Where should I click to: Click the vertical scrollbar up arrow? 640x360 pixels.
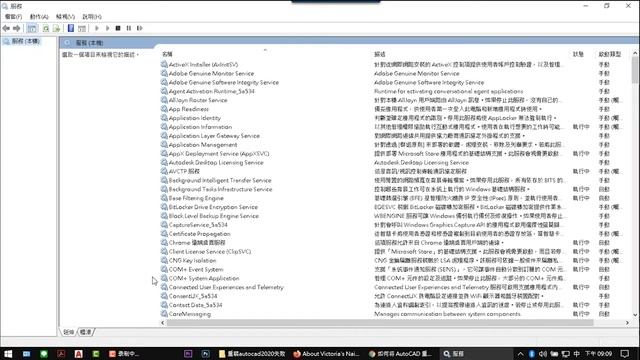pos(635,53)
